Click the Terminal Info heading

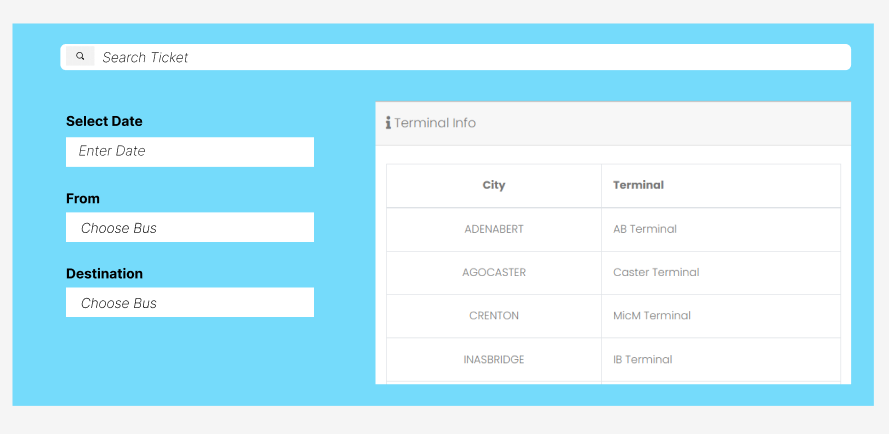(435, 123)
